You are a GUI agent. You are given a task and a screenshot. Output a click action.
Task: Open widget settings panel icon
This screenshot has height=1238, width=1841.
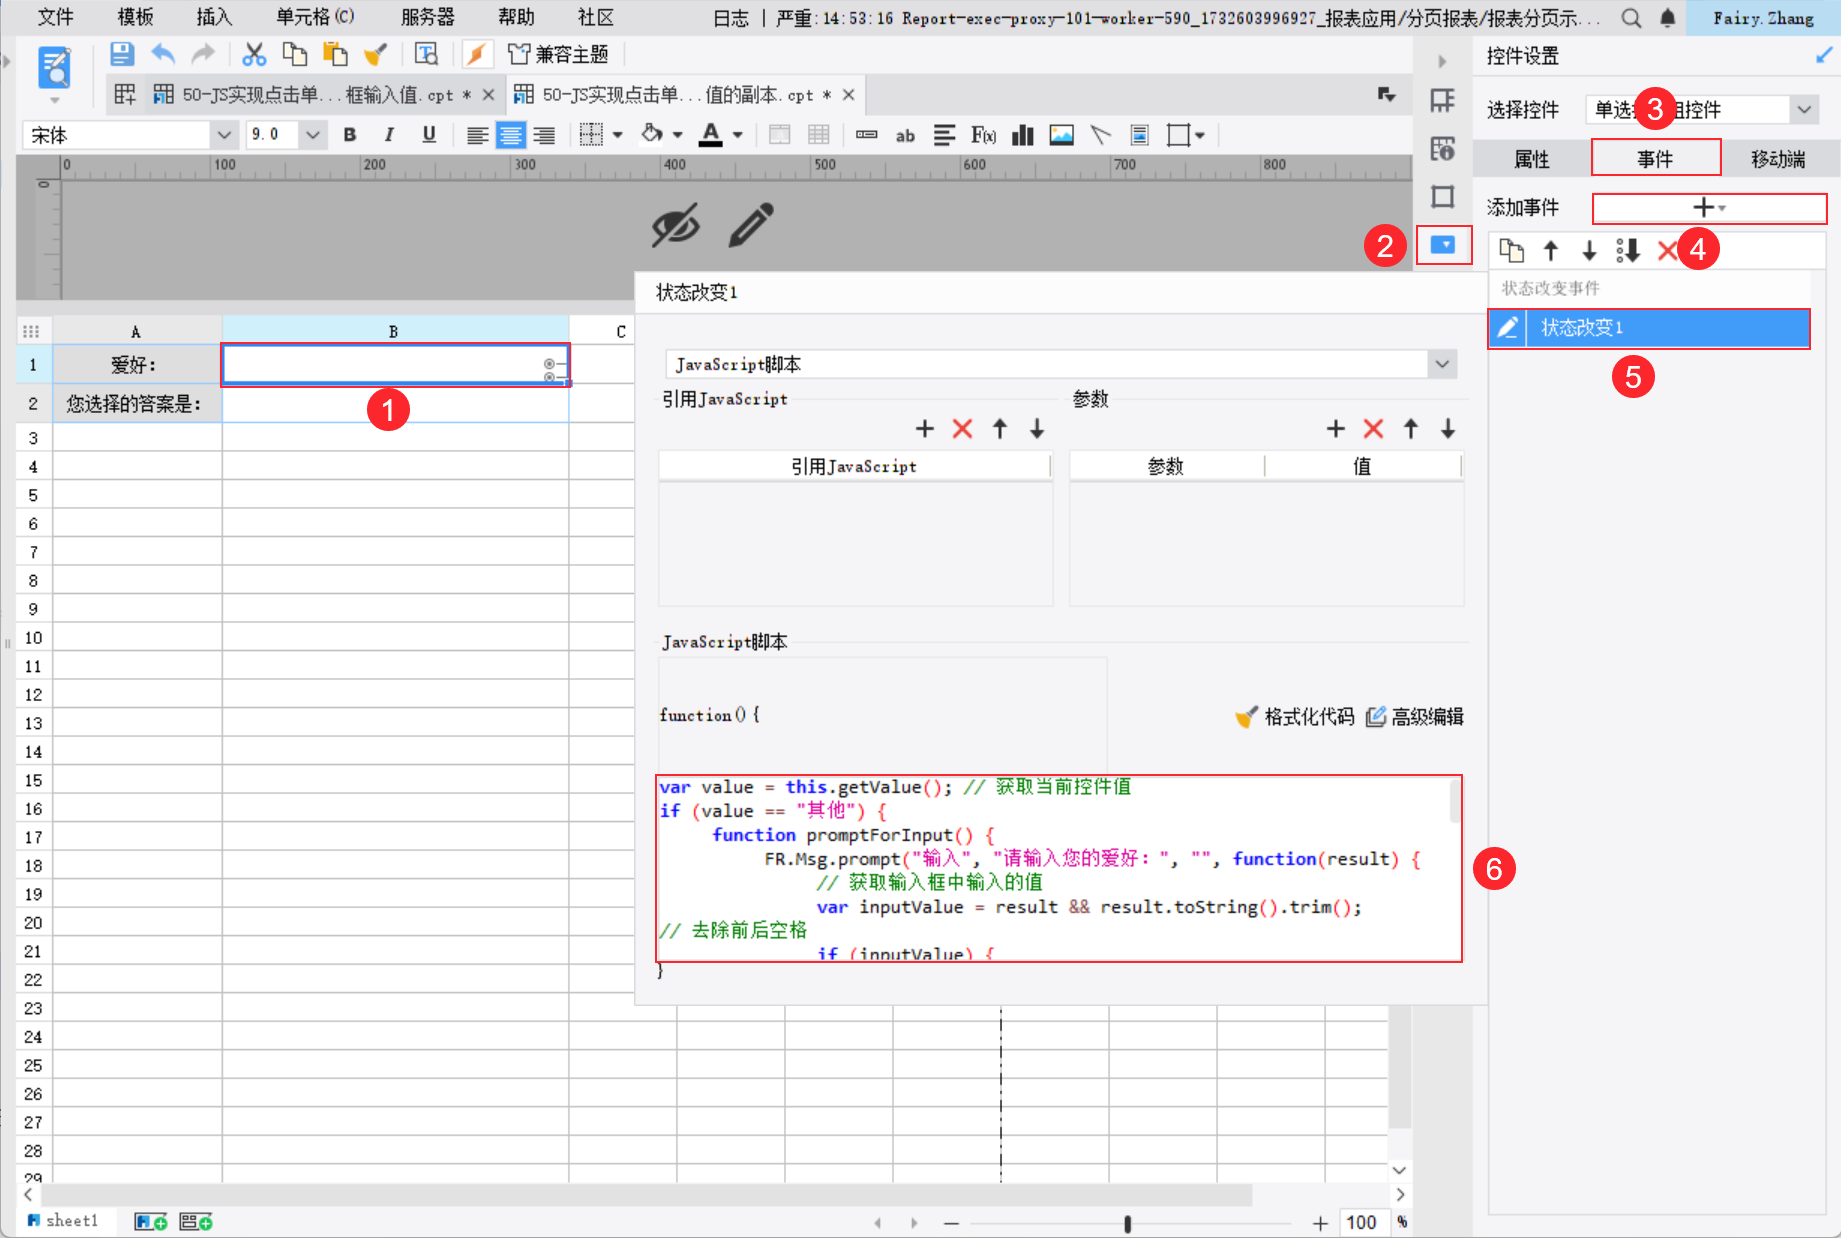tap(1443, 245)
